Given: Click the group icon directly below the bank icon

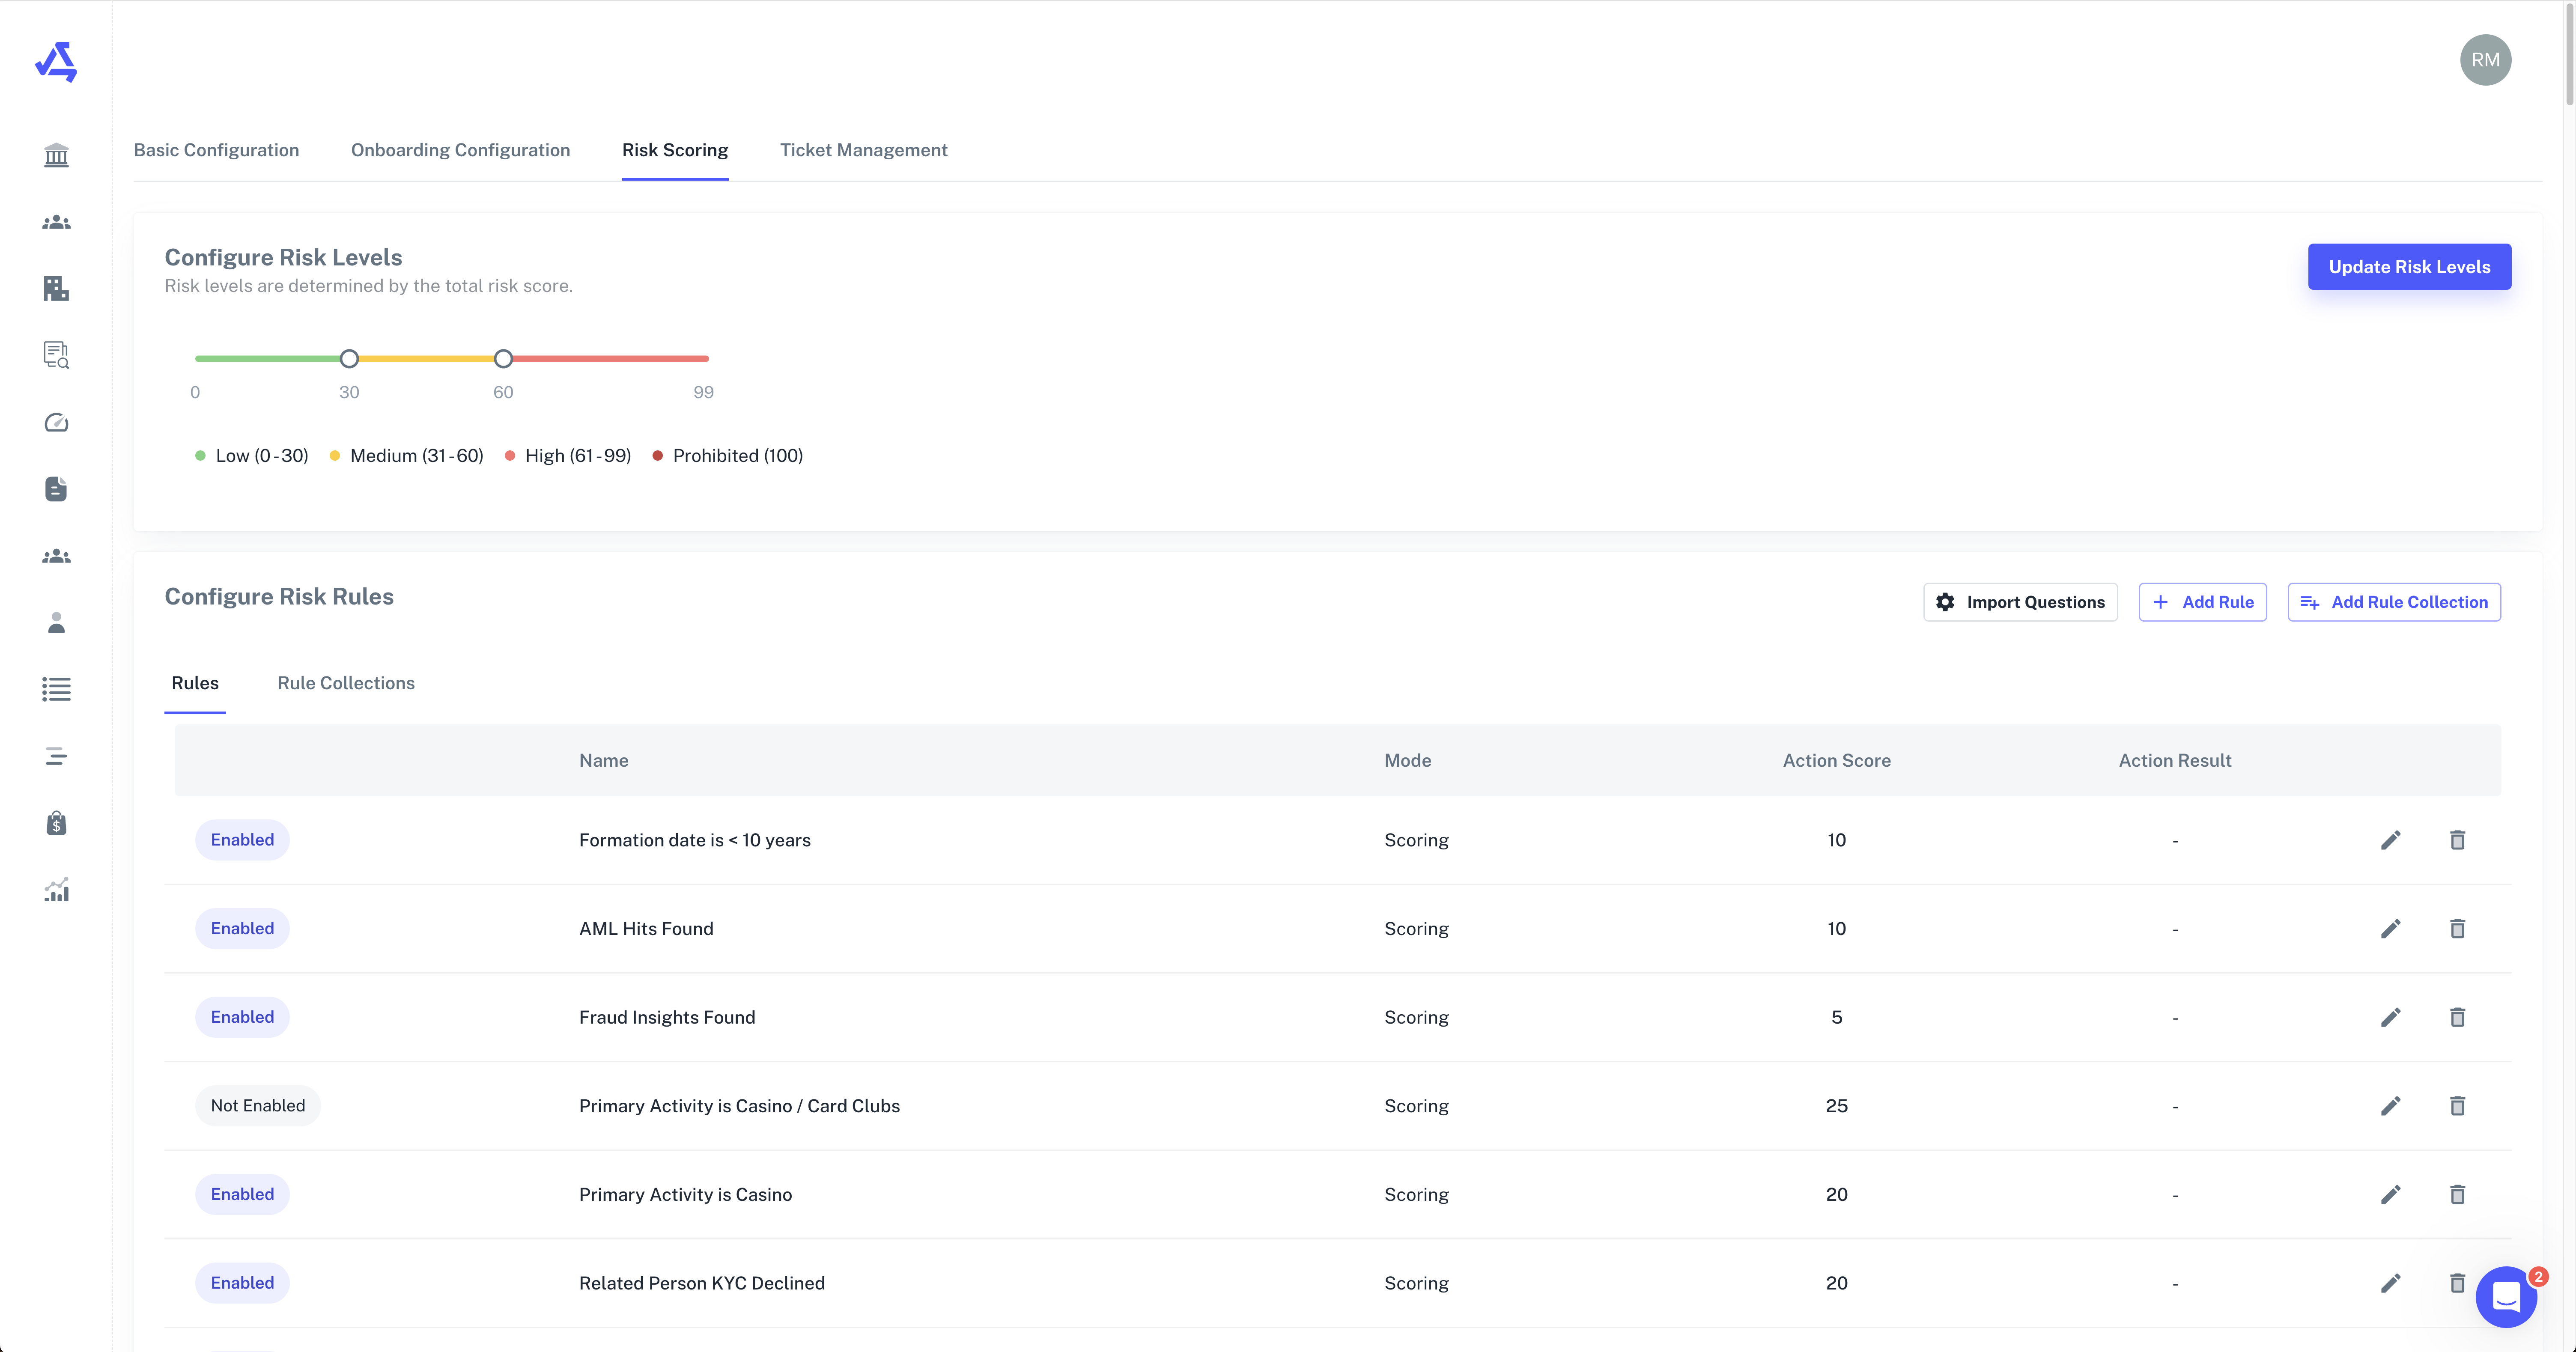Looking at the screenshot, I should pyautogui.click(x=56, y=222).
